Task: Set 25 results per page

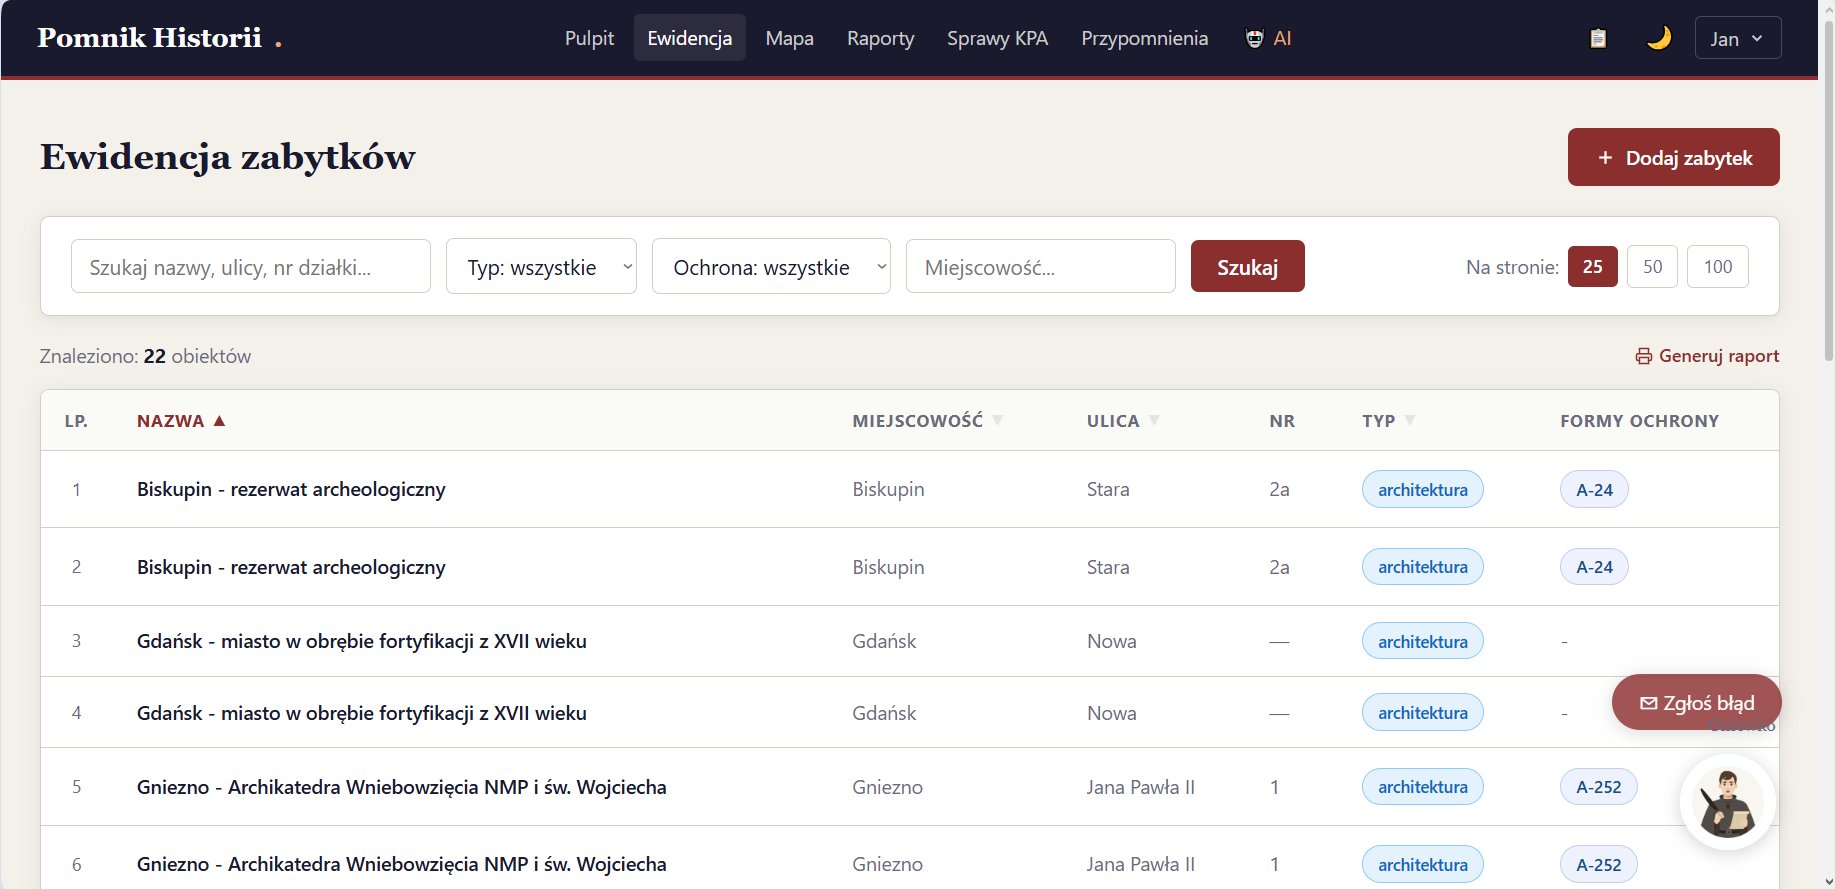Action: (1592, 267)
